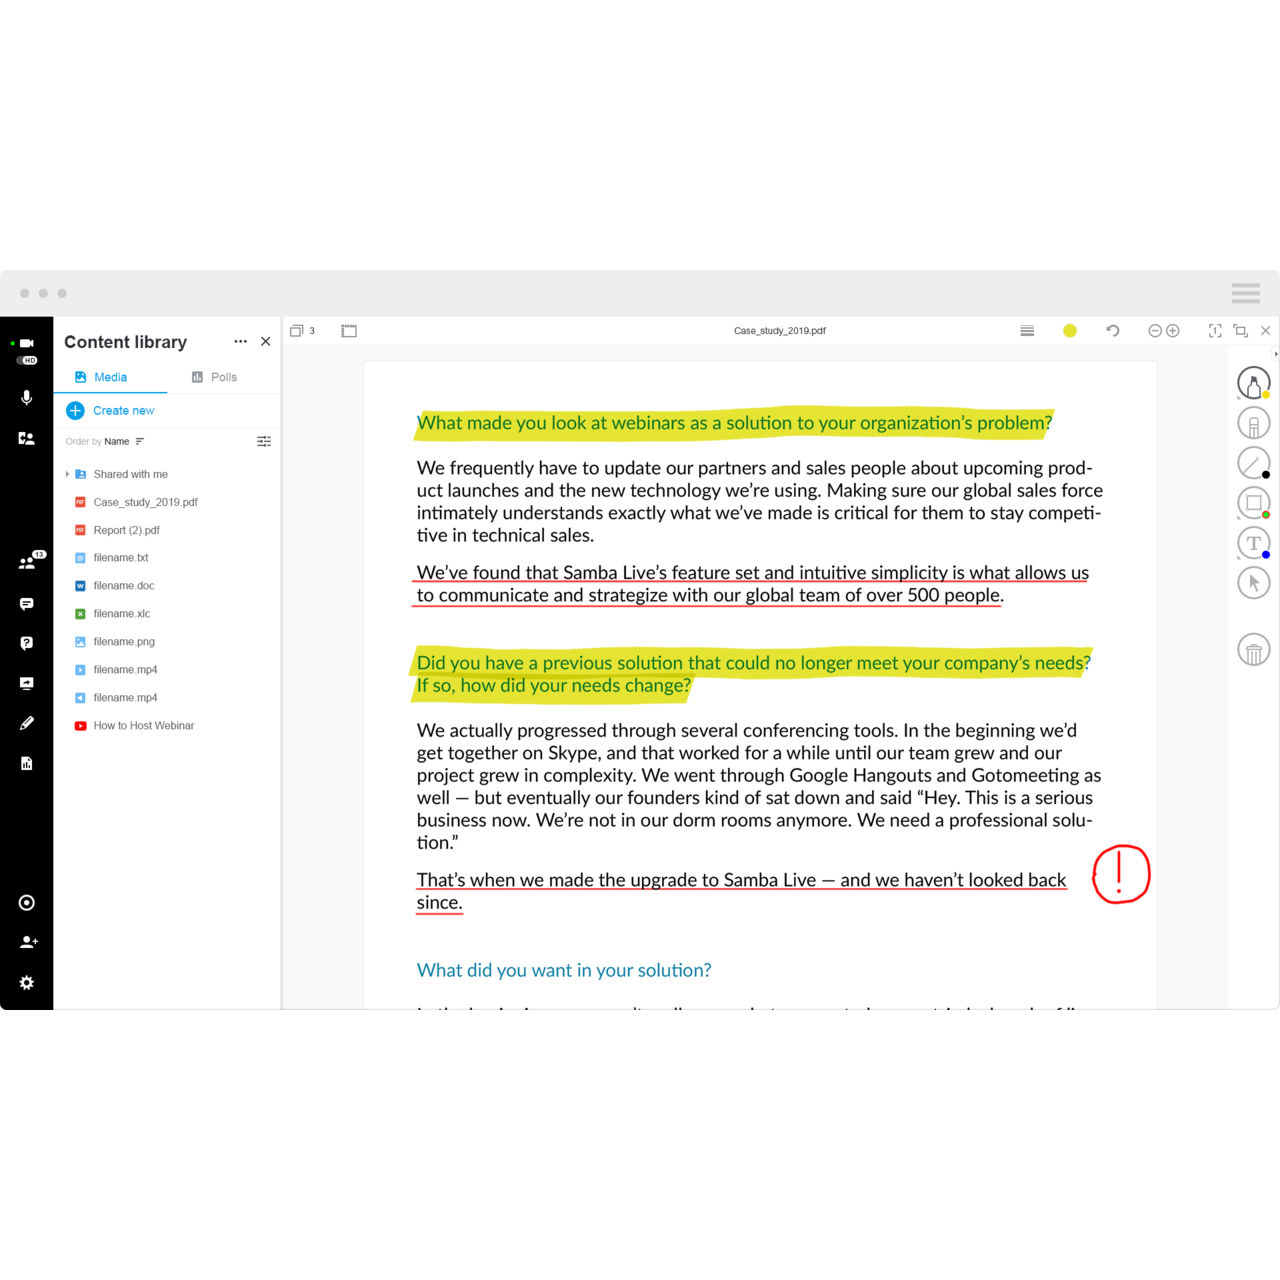Switch to the Polls tab
Screen dimensions: 1280x1280
(x=214, y=377)
